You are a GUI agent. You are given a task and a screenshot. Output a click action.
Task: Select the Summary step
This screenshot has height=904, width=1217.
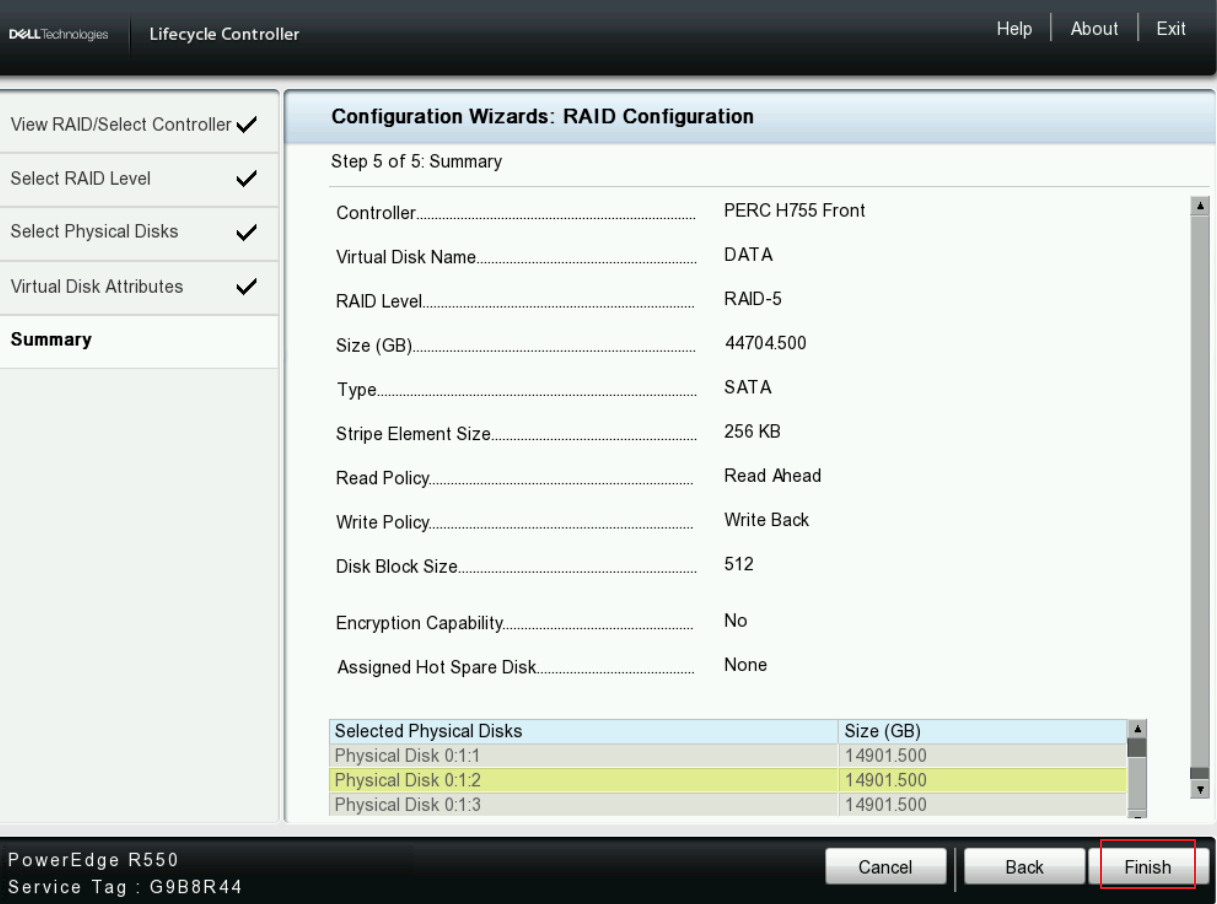point(138,340)
